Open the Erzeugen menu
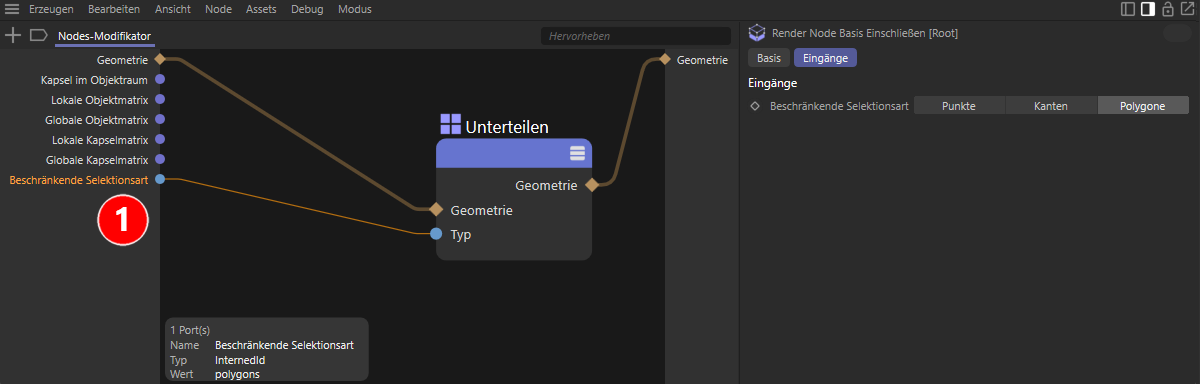 [51, 9]
